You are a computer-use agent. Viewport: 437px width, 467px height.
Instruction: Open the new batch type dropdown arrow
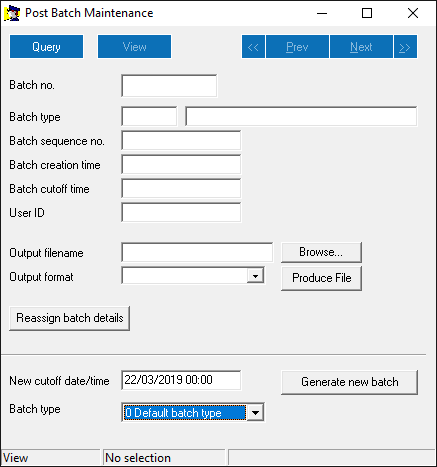coord(255,413)
